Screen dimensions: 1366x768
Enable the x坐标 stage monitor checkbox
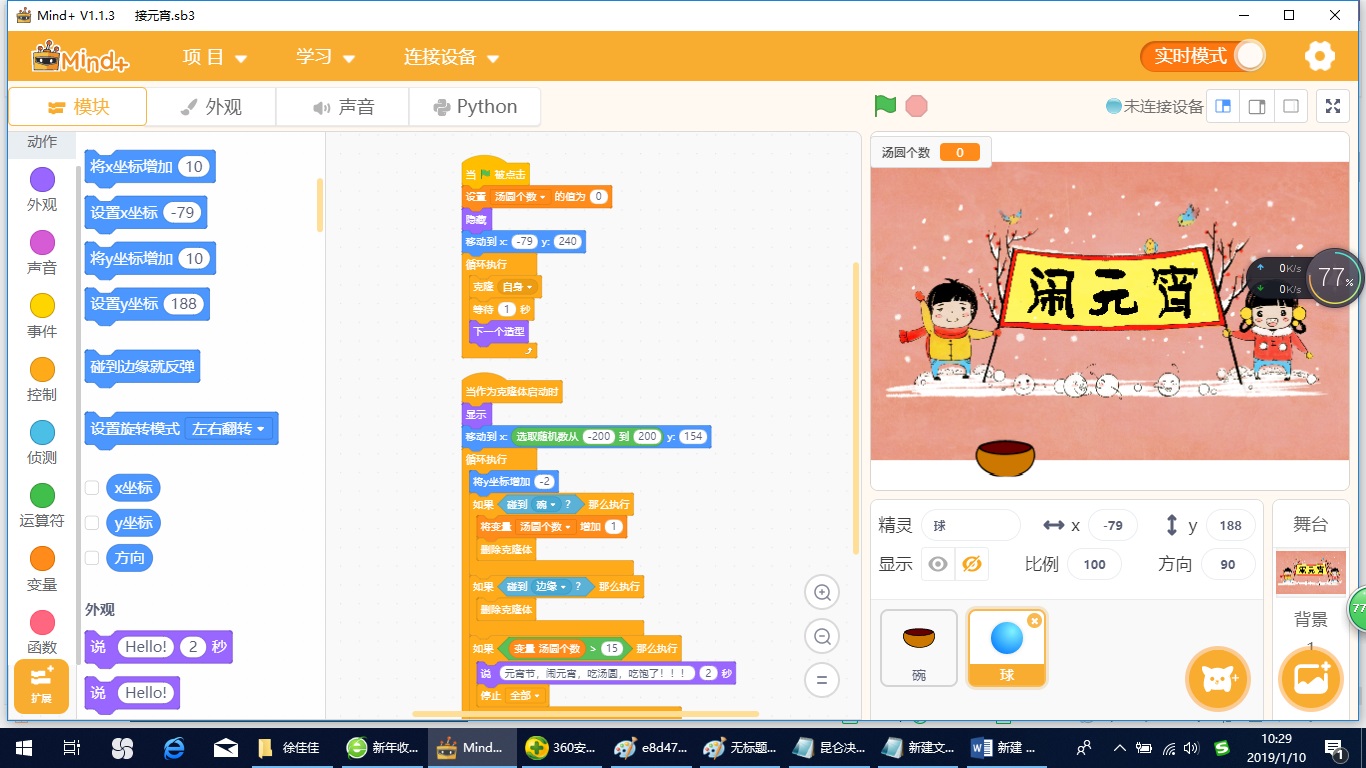(92, 488)
